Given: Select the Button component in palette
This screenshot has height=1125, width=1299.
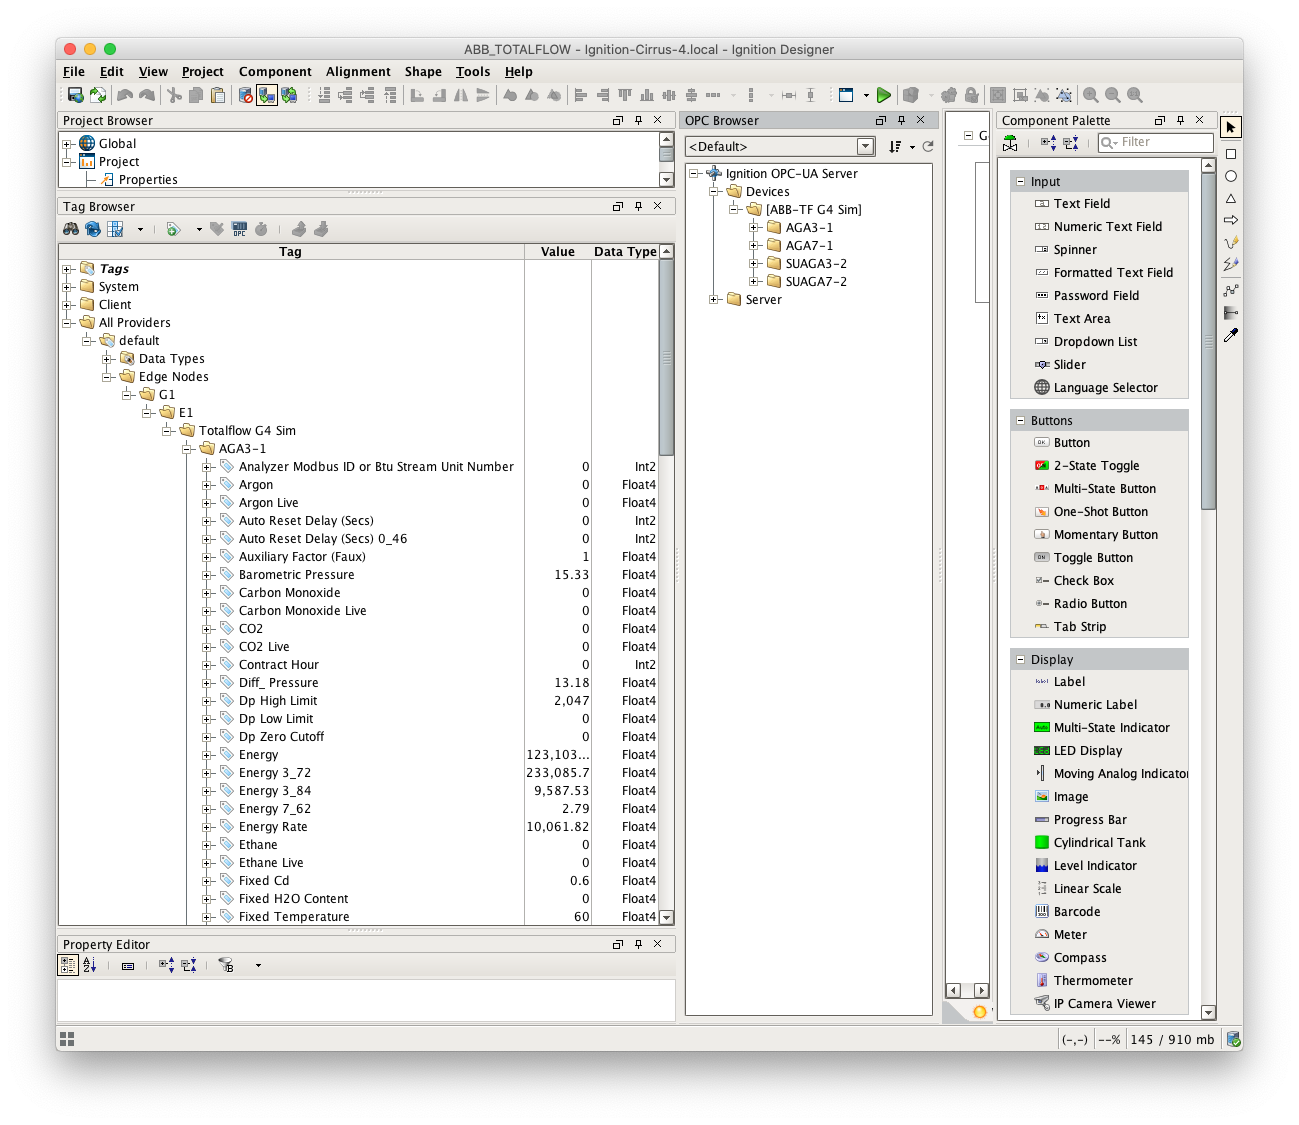Looking at the screenshot, I should click(1062, 443).
